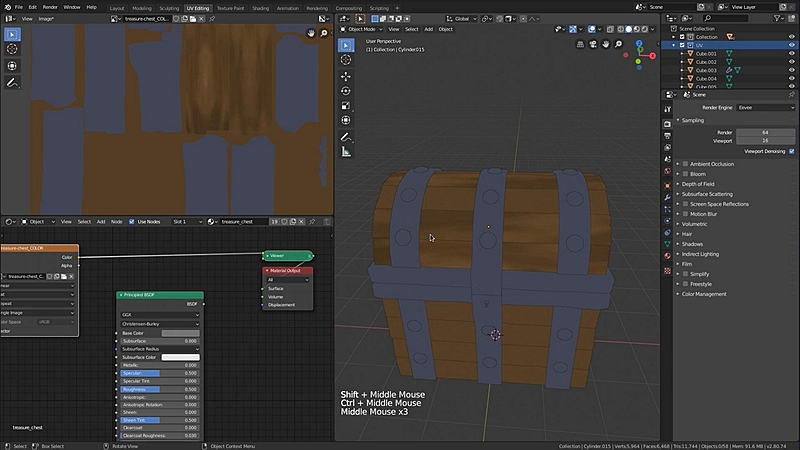Select the Rotate tool in 3D viewport toolbar
The width and height of the screenshot is (800, 450).
point(346,91)
